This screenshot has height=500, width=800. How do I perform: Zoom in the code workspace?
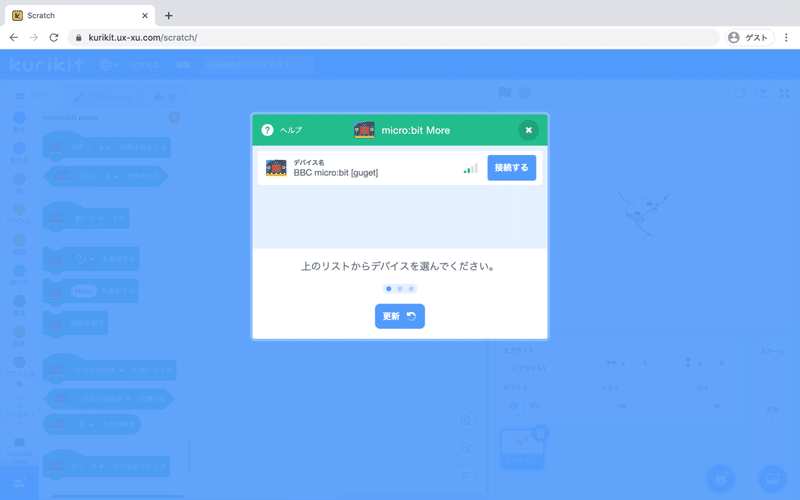pyautogui.click(x=465, y=420)
